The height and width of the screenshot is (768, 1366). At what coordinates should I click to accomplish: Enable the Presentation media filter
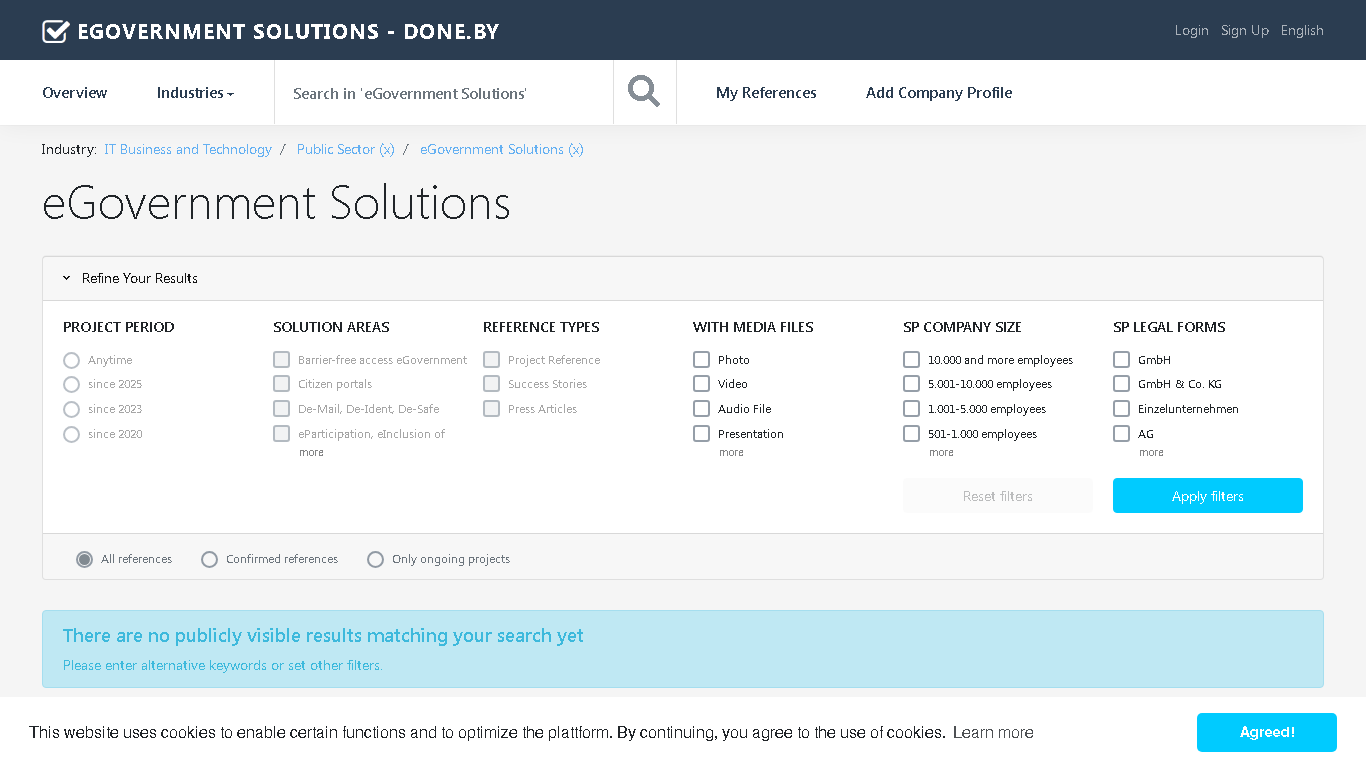(701, 433)
